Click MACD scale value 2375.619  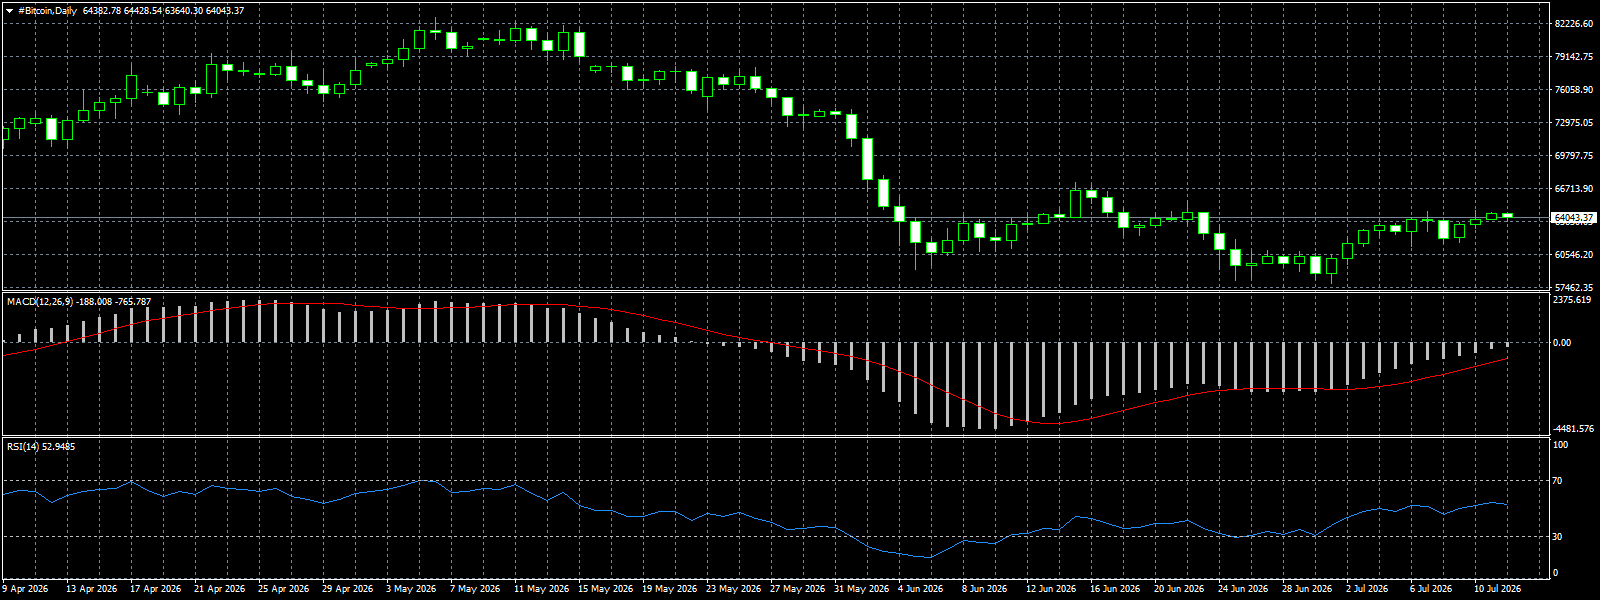(x=1574, y=299)
